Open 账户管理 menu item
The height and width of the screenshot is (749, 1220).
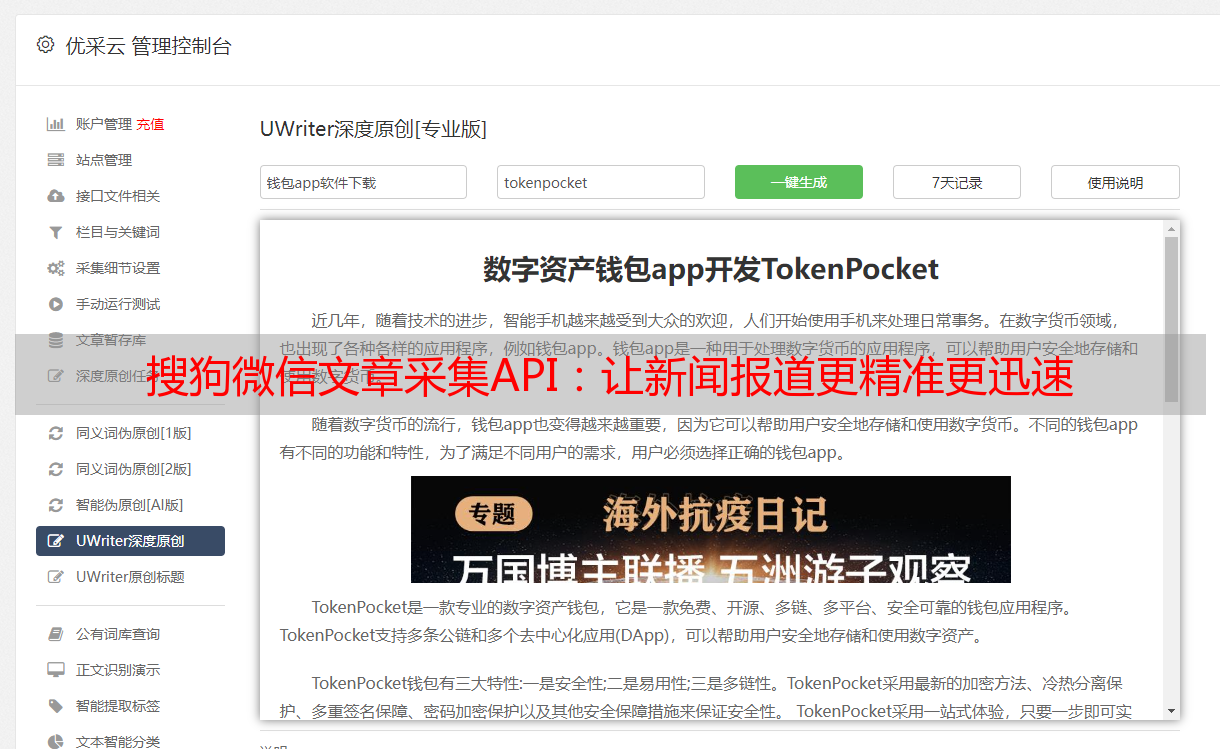(x=104, y=124)
